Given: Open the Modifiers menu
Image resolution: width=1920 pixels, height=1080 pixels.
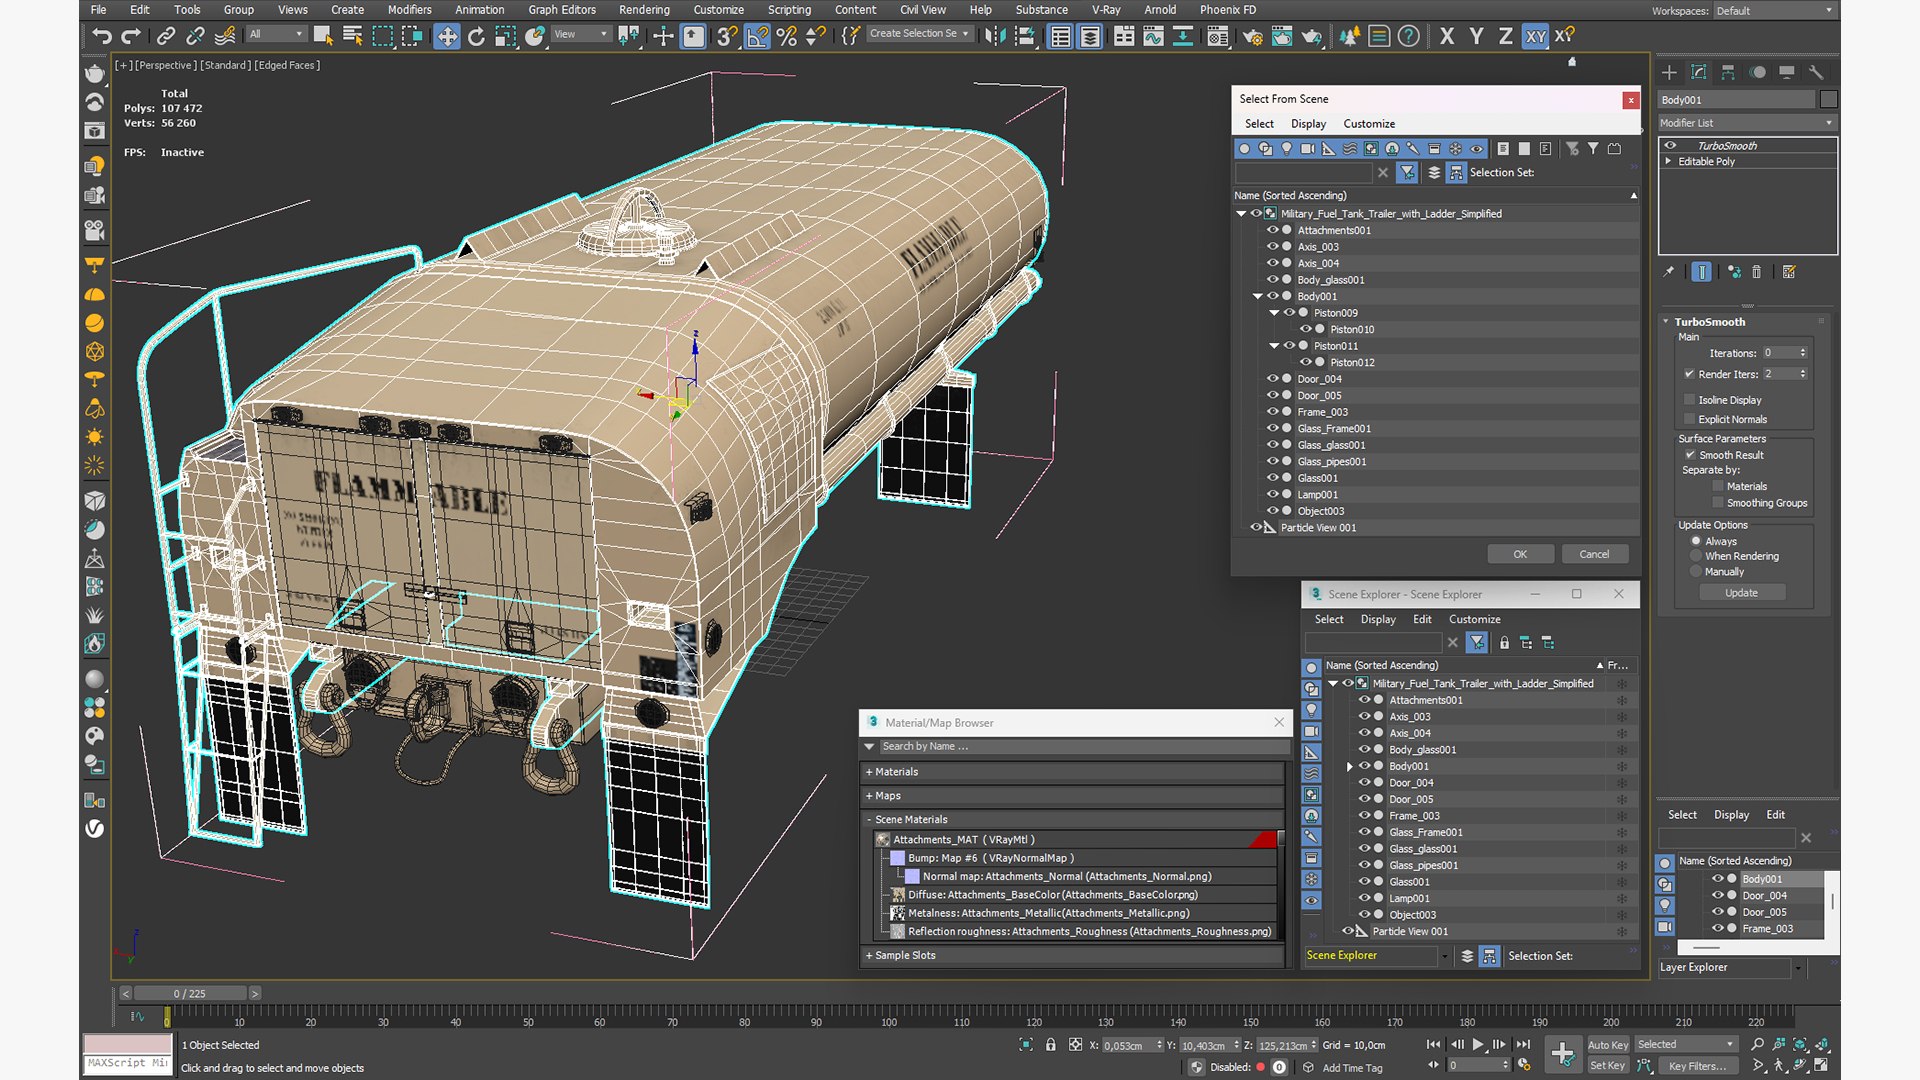Looking at the screenshot, I should coord(409,10).
